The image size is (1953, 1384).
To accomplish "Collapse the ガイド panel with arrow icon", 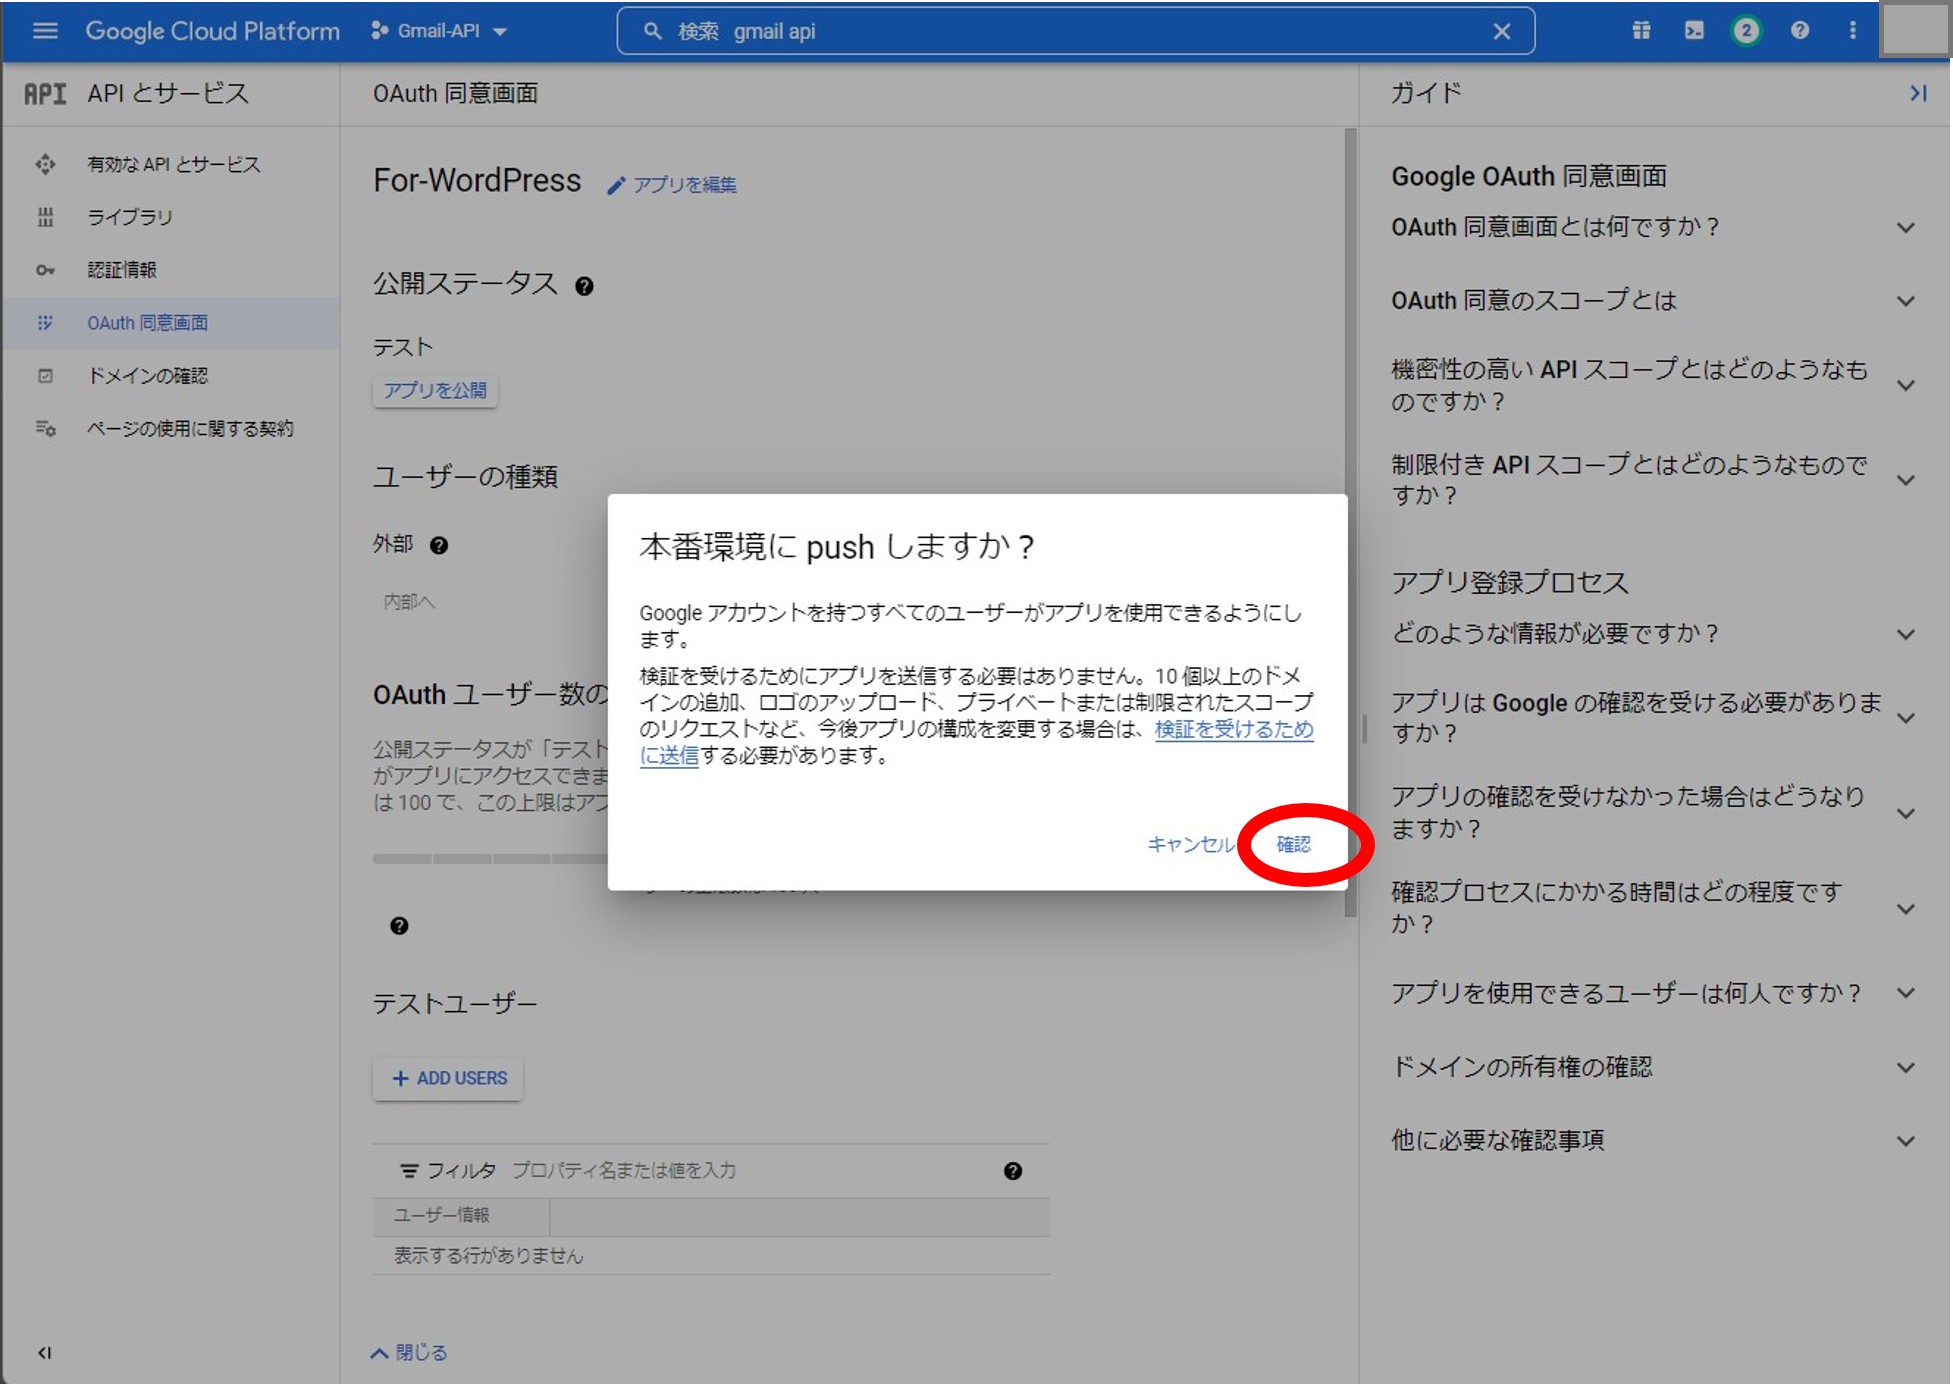I will click(x=1917, y=93).
